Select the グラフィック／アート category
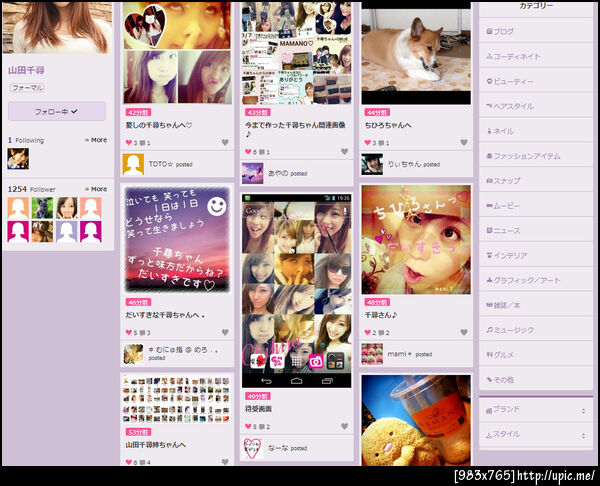This screenshot has width=600, height=486. [536, 280]
